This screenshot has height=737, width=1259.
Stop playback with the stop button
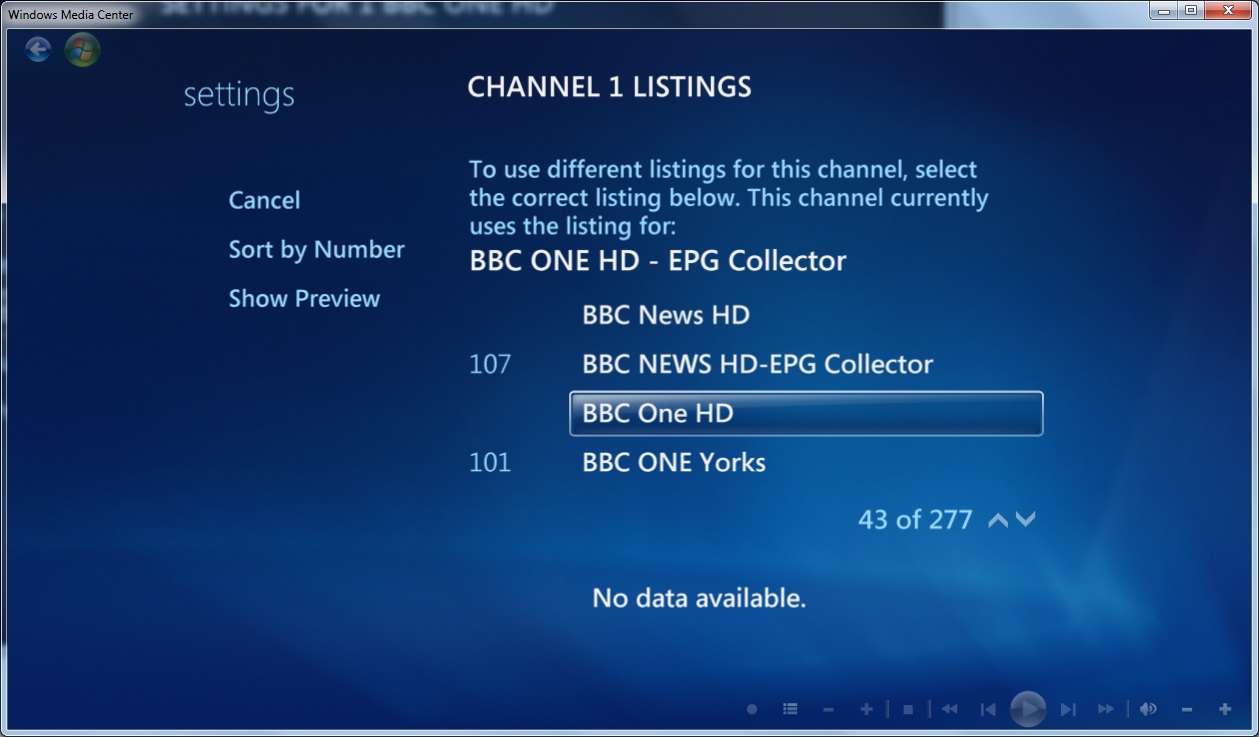coord(908,709)
